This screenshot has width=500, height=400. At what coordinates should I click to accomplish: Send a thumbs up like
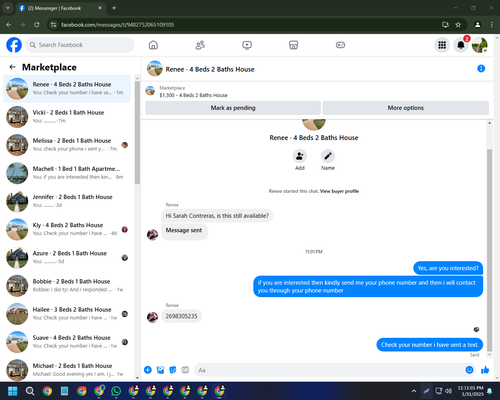[x=485, y=370]
